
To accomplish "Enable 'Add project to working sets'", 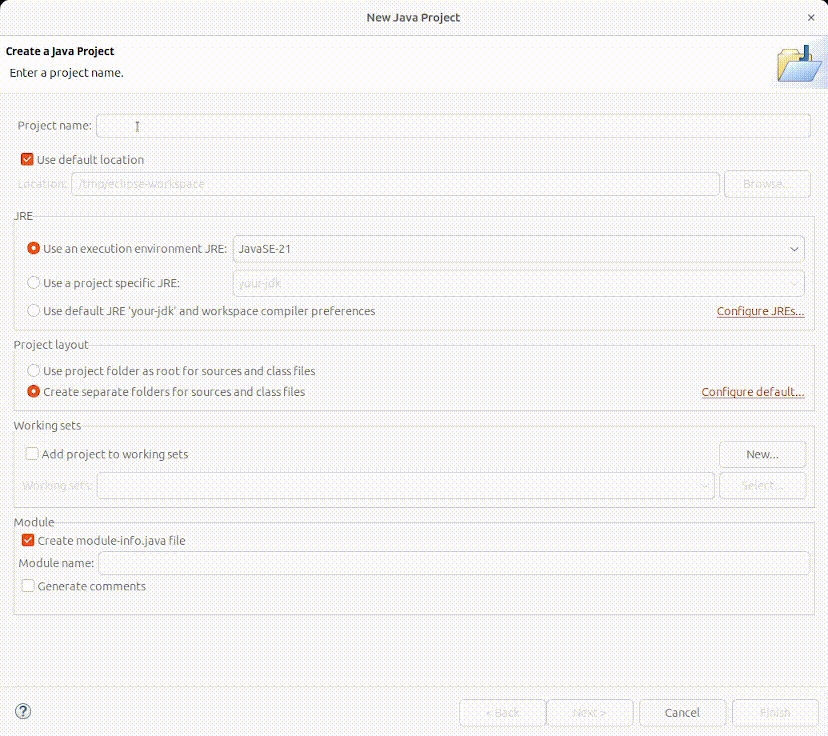I will point(30,454).
